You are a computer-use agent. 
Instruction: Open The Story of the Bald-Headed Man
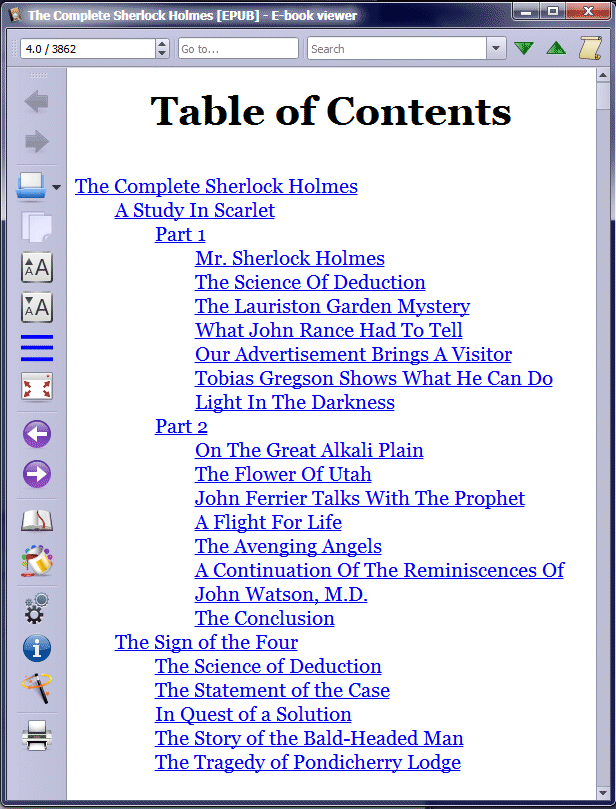point(309,738)
